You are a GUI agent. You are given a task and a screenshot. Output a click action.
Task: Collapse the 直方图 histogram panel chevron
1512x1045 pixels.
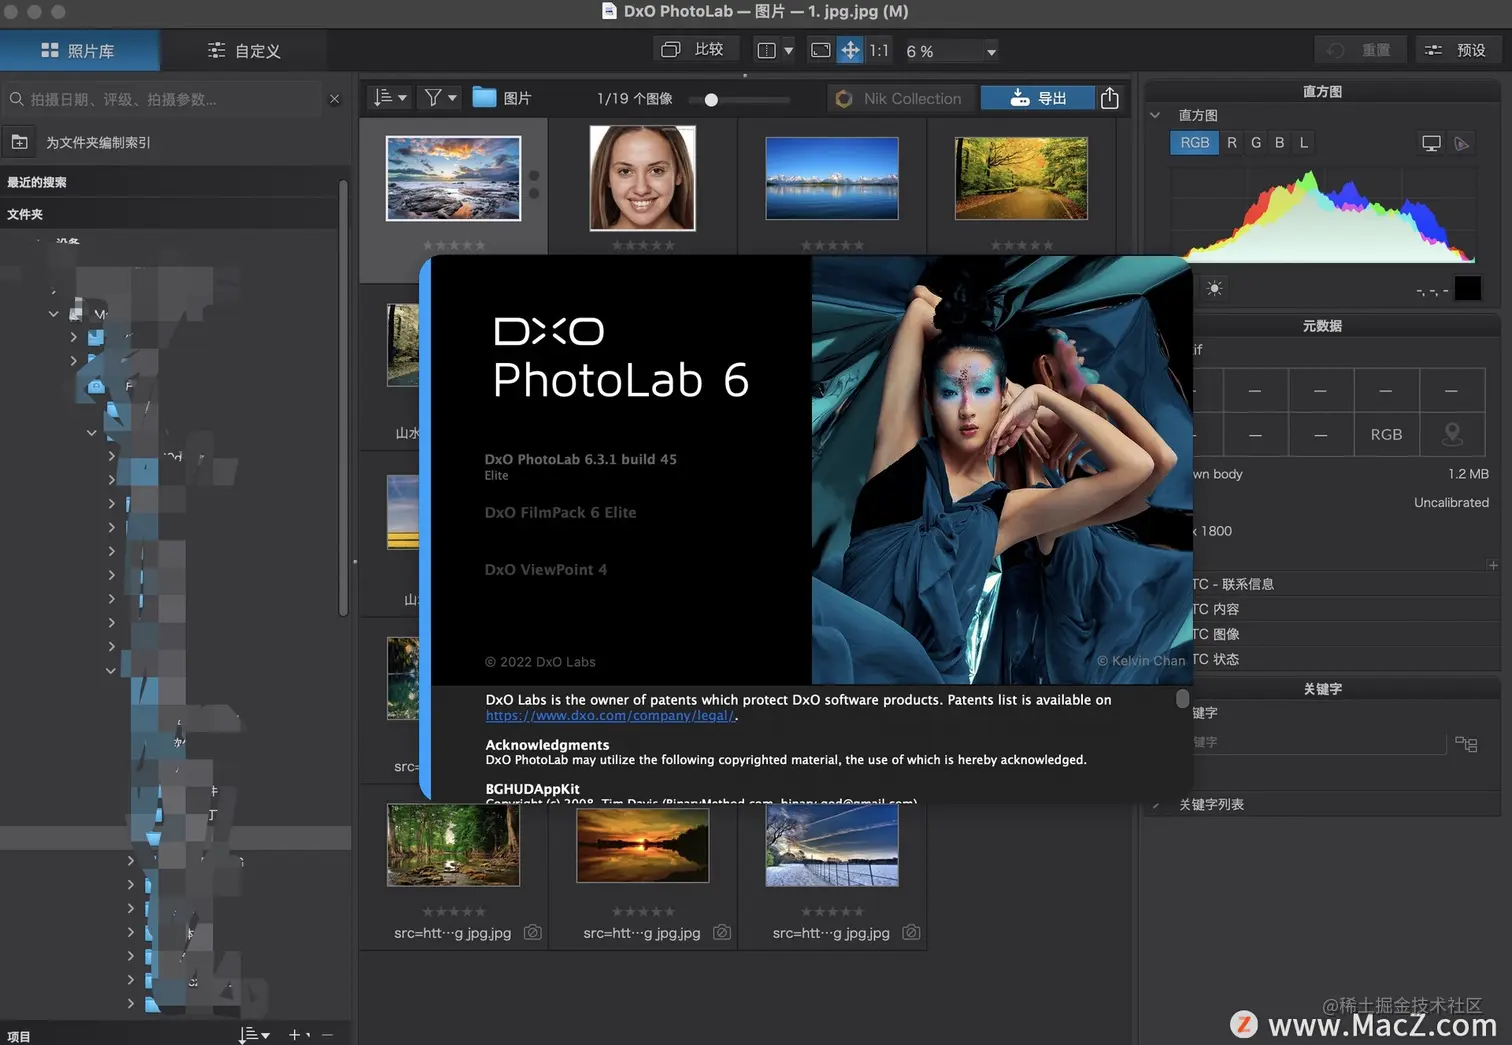1157,115
